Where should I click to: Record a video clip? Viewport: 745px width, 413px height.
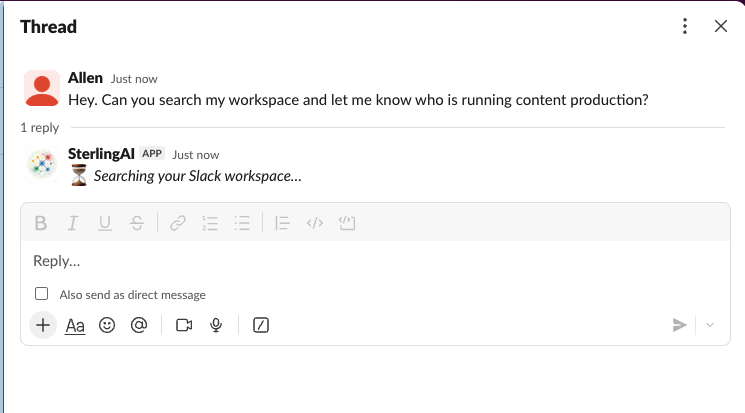[184, 325]
